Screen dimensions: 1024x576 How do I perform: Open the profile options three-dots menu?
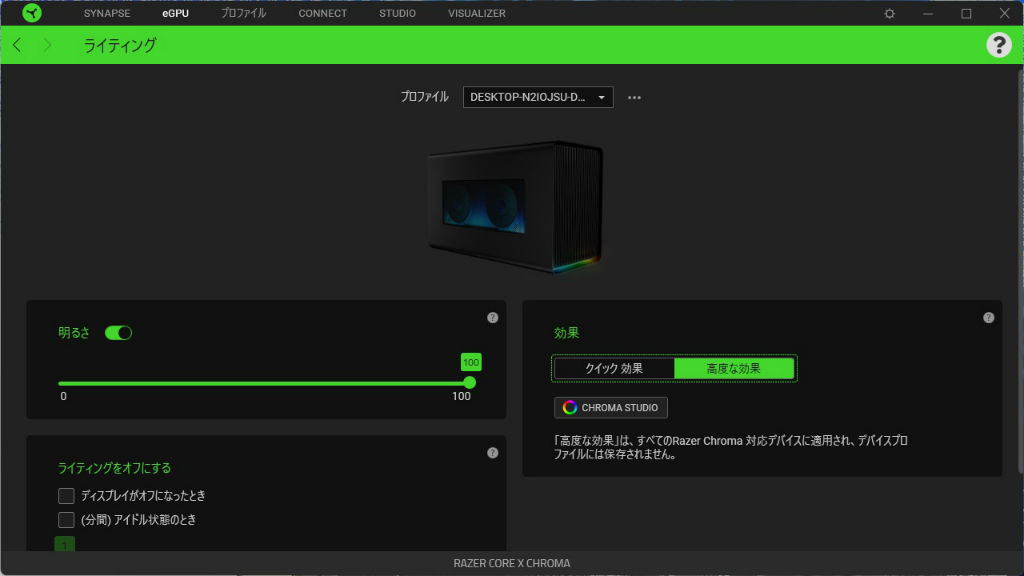click(x=634, y=97)
